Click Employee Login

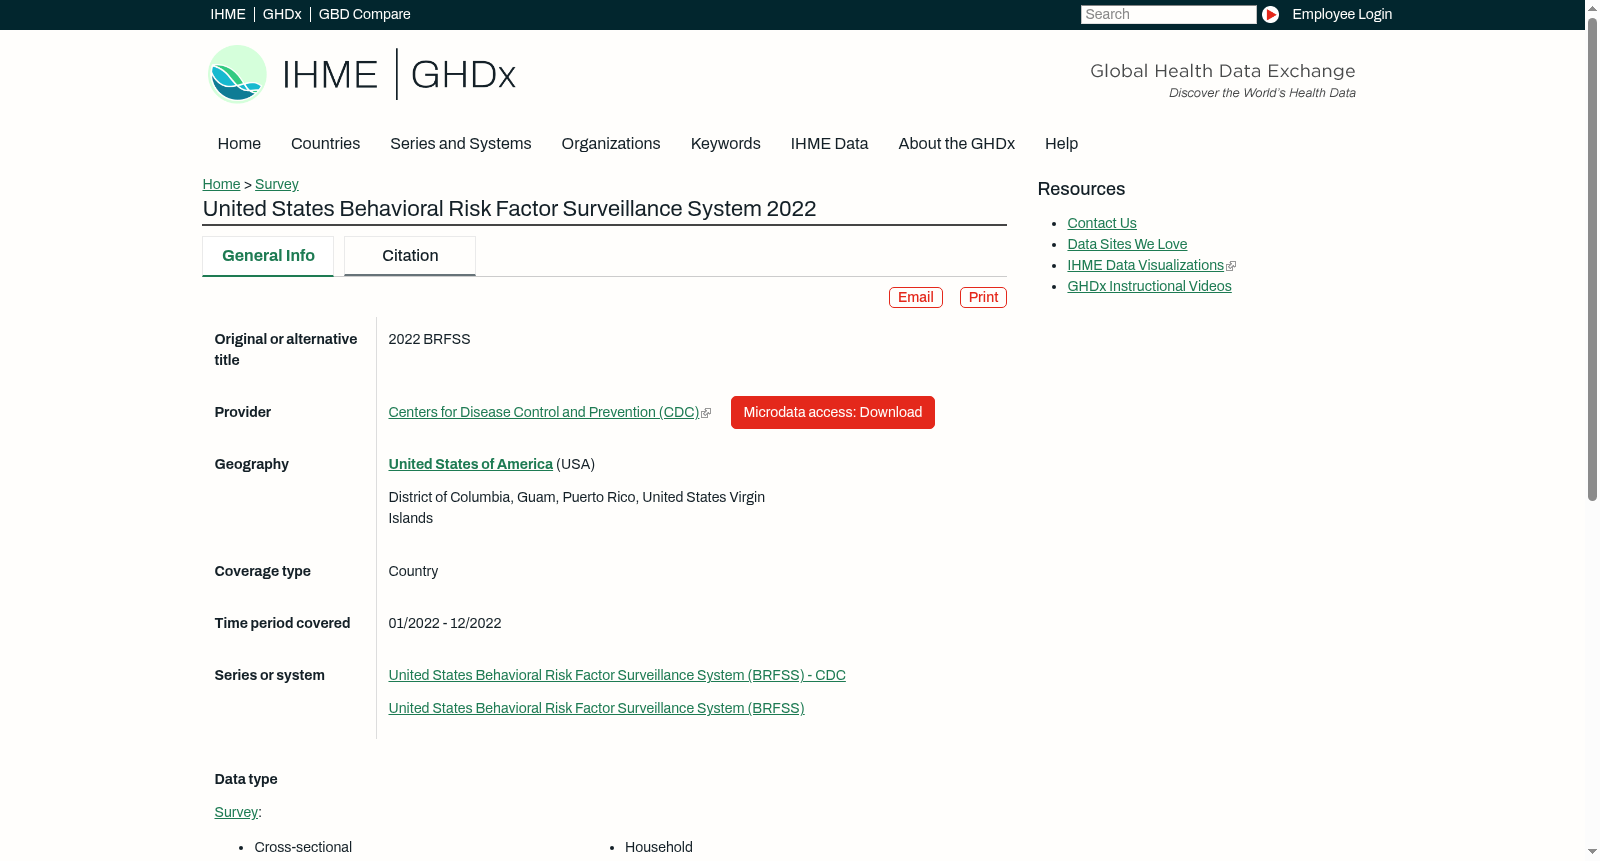click(x=1342, y=14)
